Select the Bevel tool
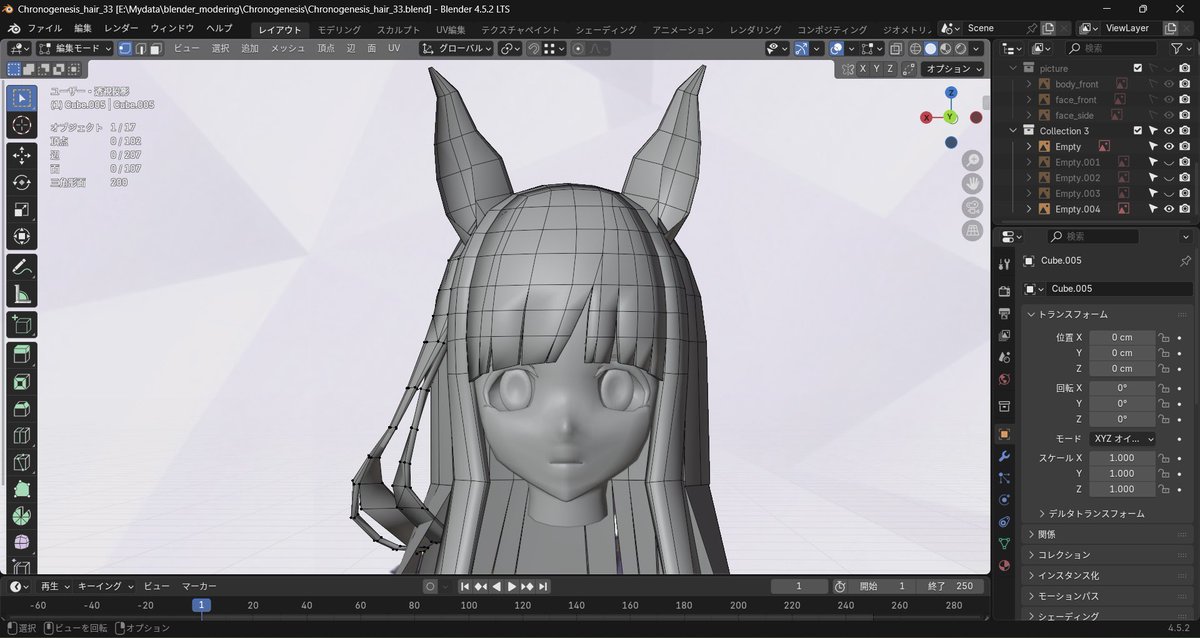 coord(22,409)
